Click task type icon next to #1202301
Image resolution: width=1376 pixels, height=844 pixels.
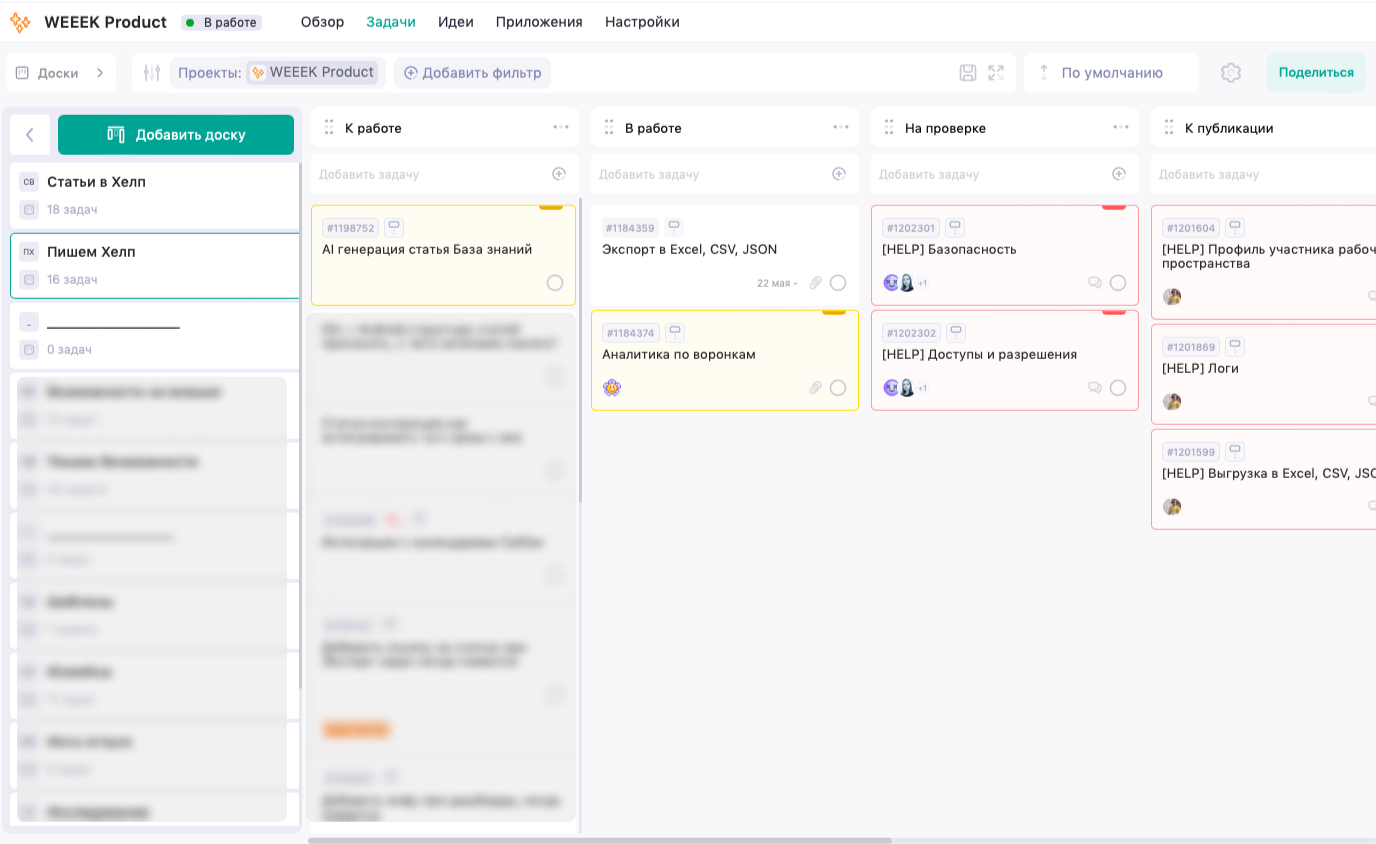tap(955, 228)
